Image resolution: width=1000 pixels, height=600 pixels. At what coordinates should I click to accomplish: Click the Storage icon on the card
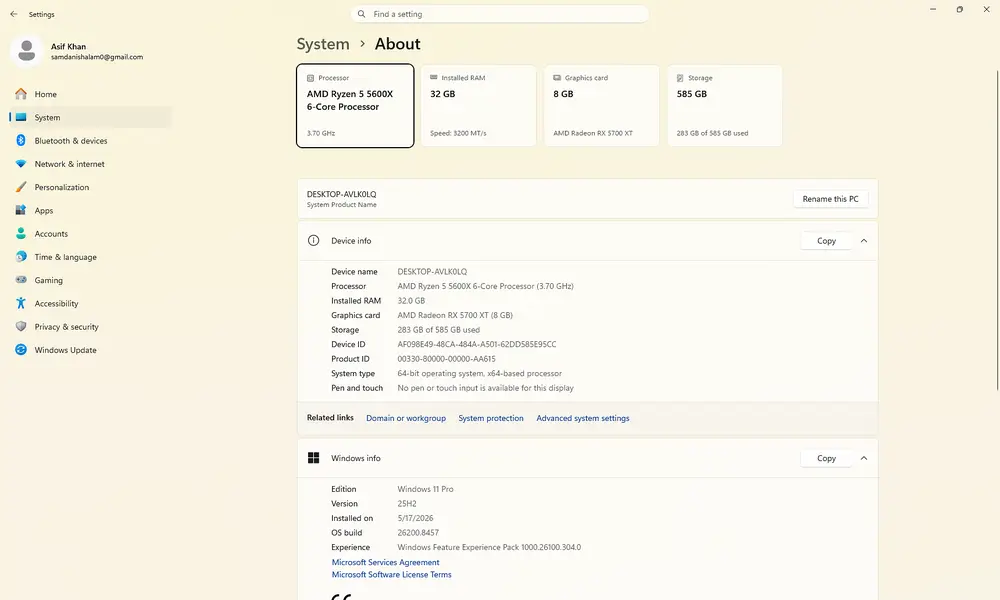click(x=680, y=78)
